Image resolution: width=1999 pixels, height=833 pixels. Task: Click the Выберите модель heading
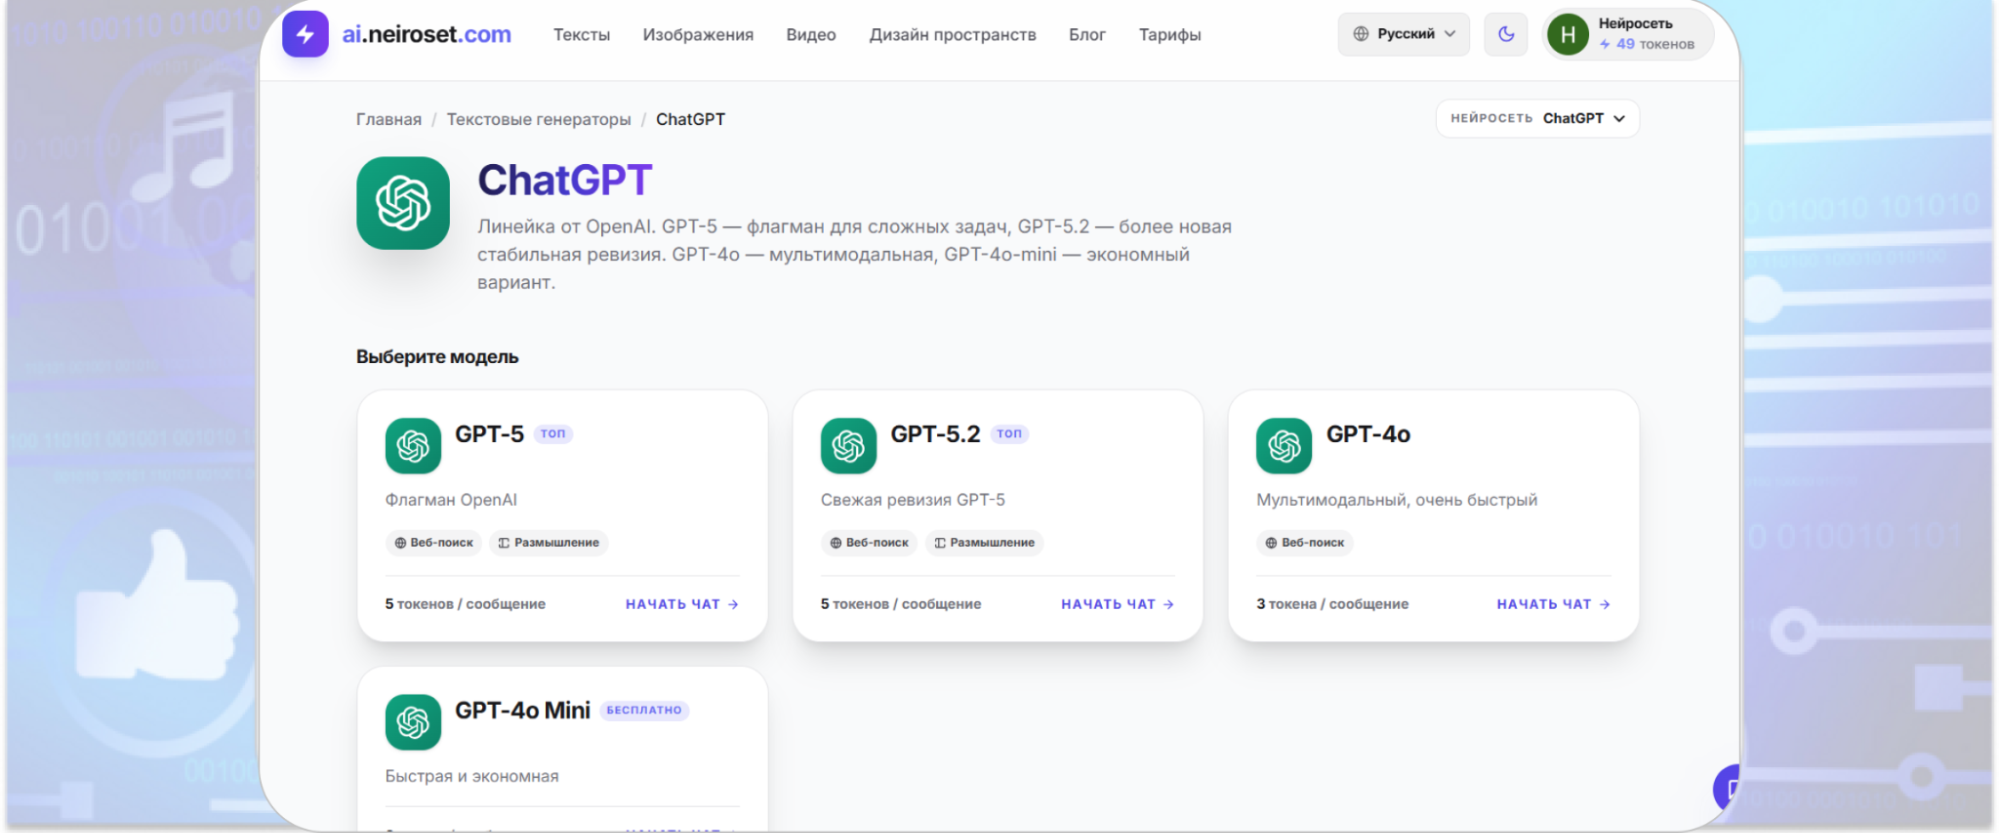[437, 357]
